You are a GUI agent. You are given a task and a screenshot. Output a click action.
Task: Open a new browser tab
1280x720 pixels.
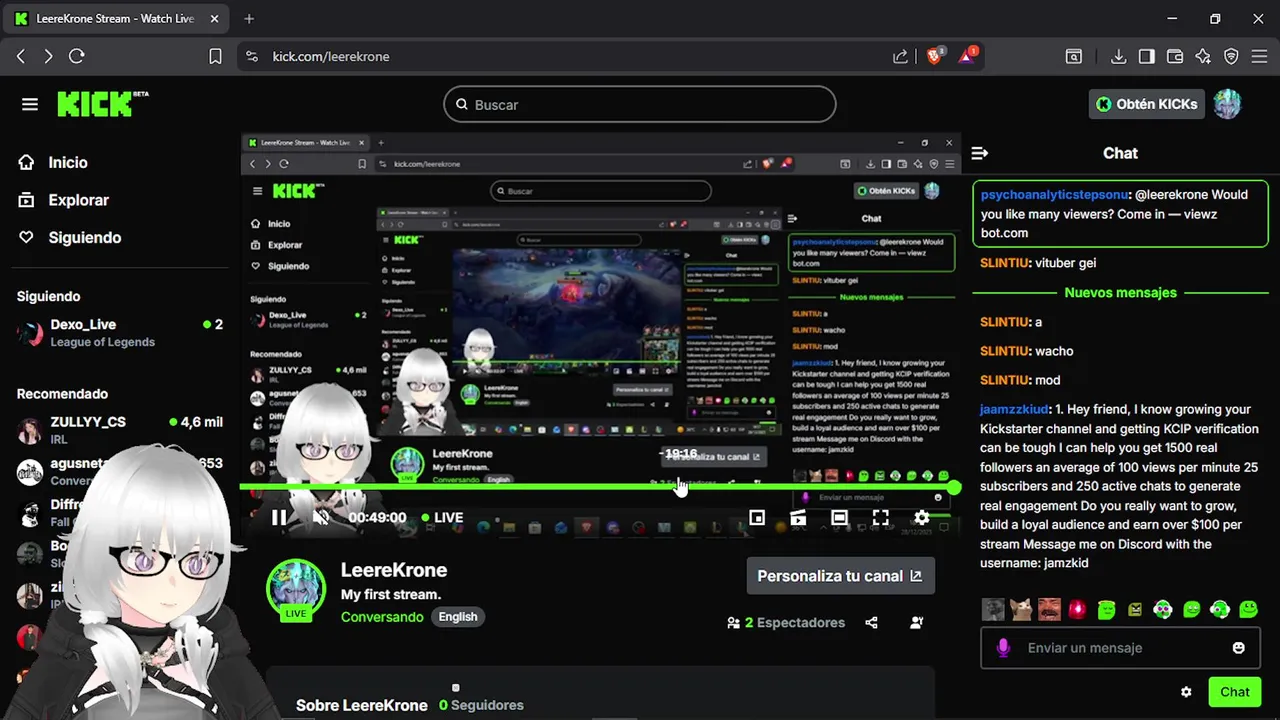[249, 18]
